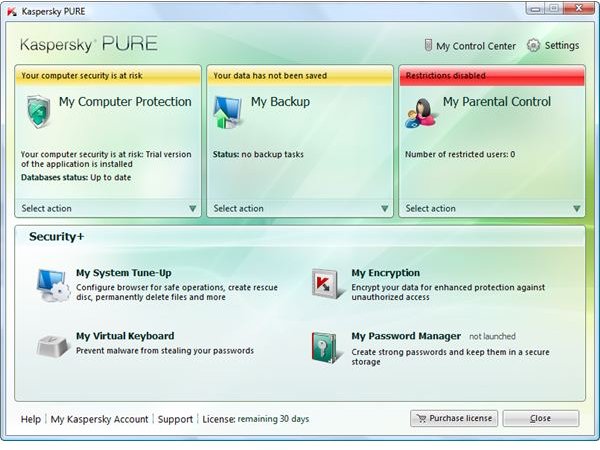The height and width of the screenshot is (450, 600).
Task: Click the My Parental Control heading
Action: tap(497, 102)
